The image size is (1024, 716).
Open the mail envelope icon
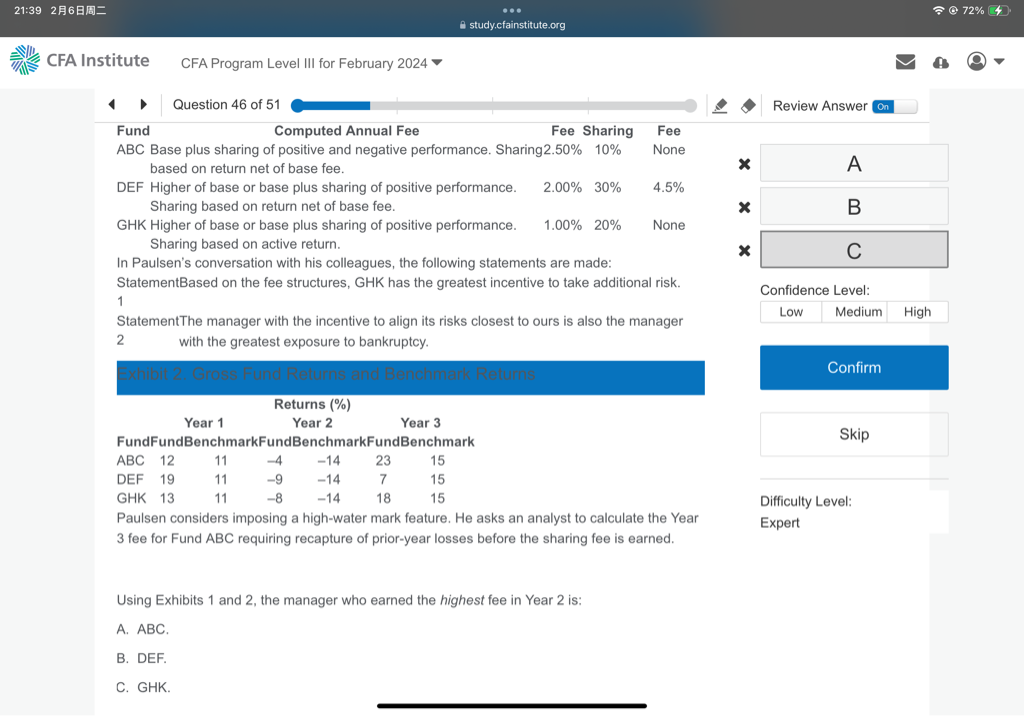click(x=905, y=62)
